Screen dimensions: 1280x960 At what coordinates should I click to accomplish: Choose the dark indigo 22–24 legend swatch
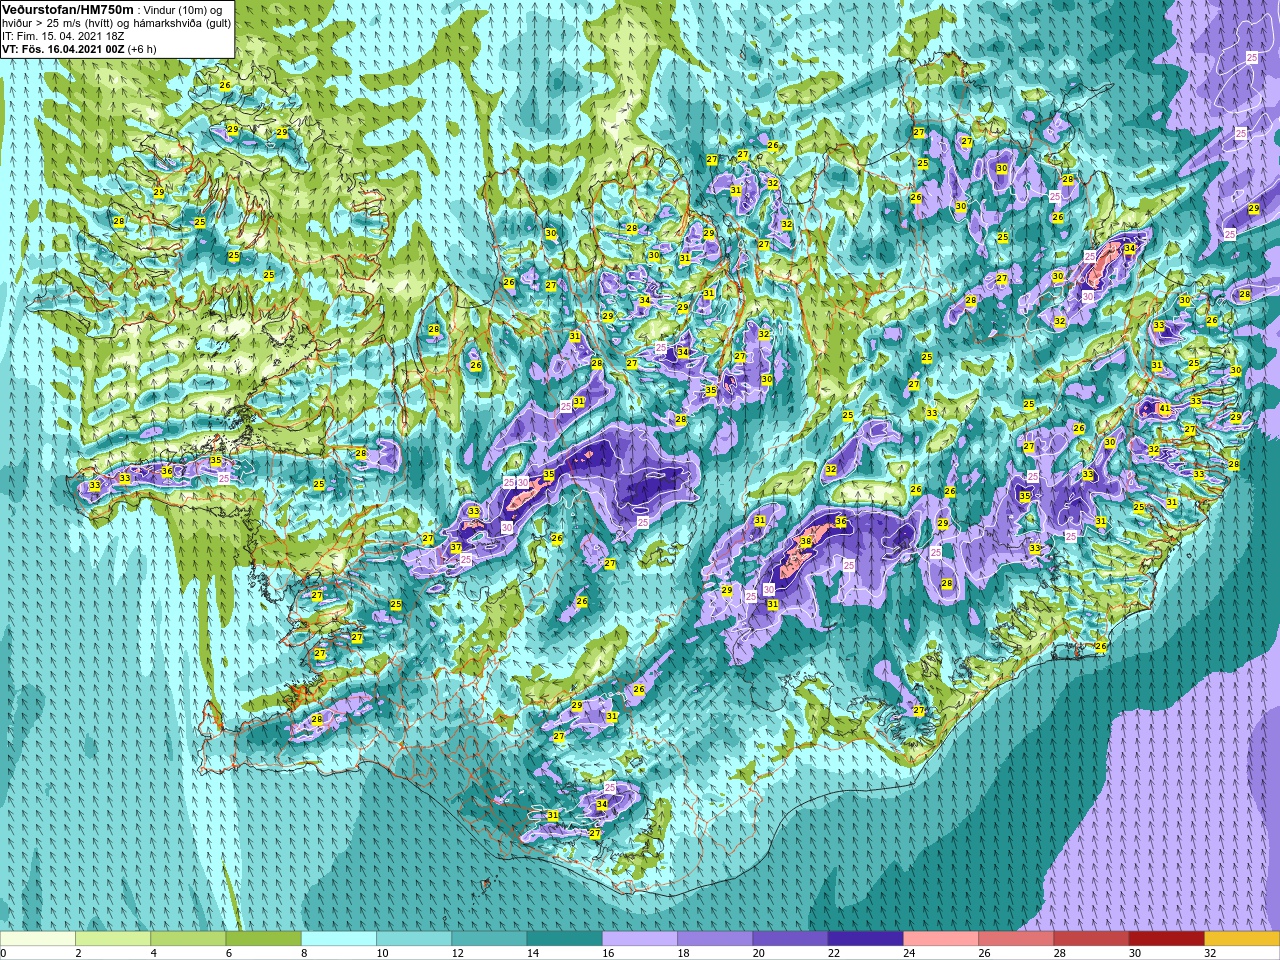865,938
